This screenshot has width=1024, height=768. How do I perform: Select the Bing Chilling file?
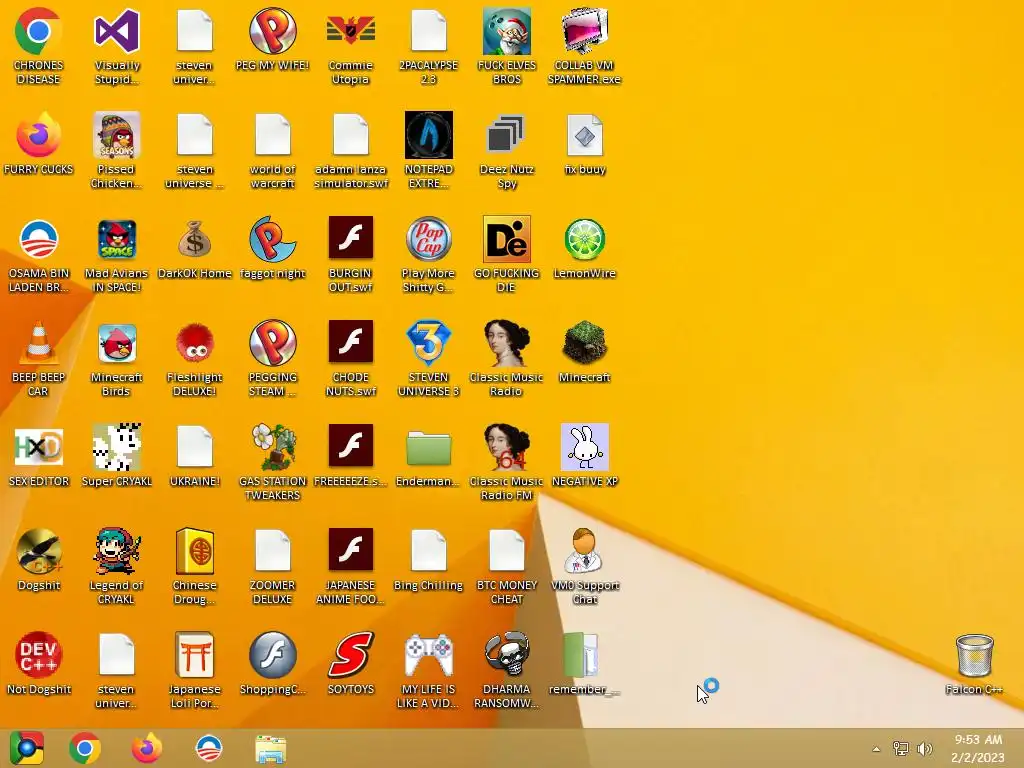click(x=428, y=551)
